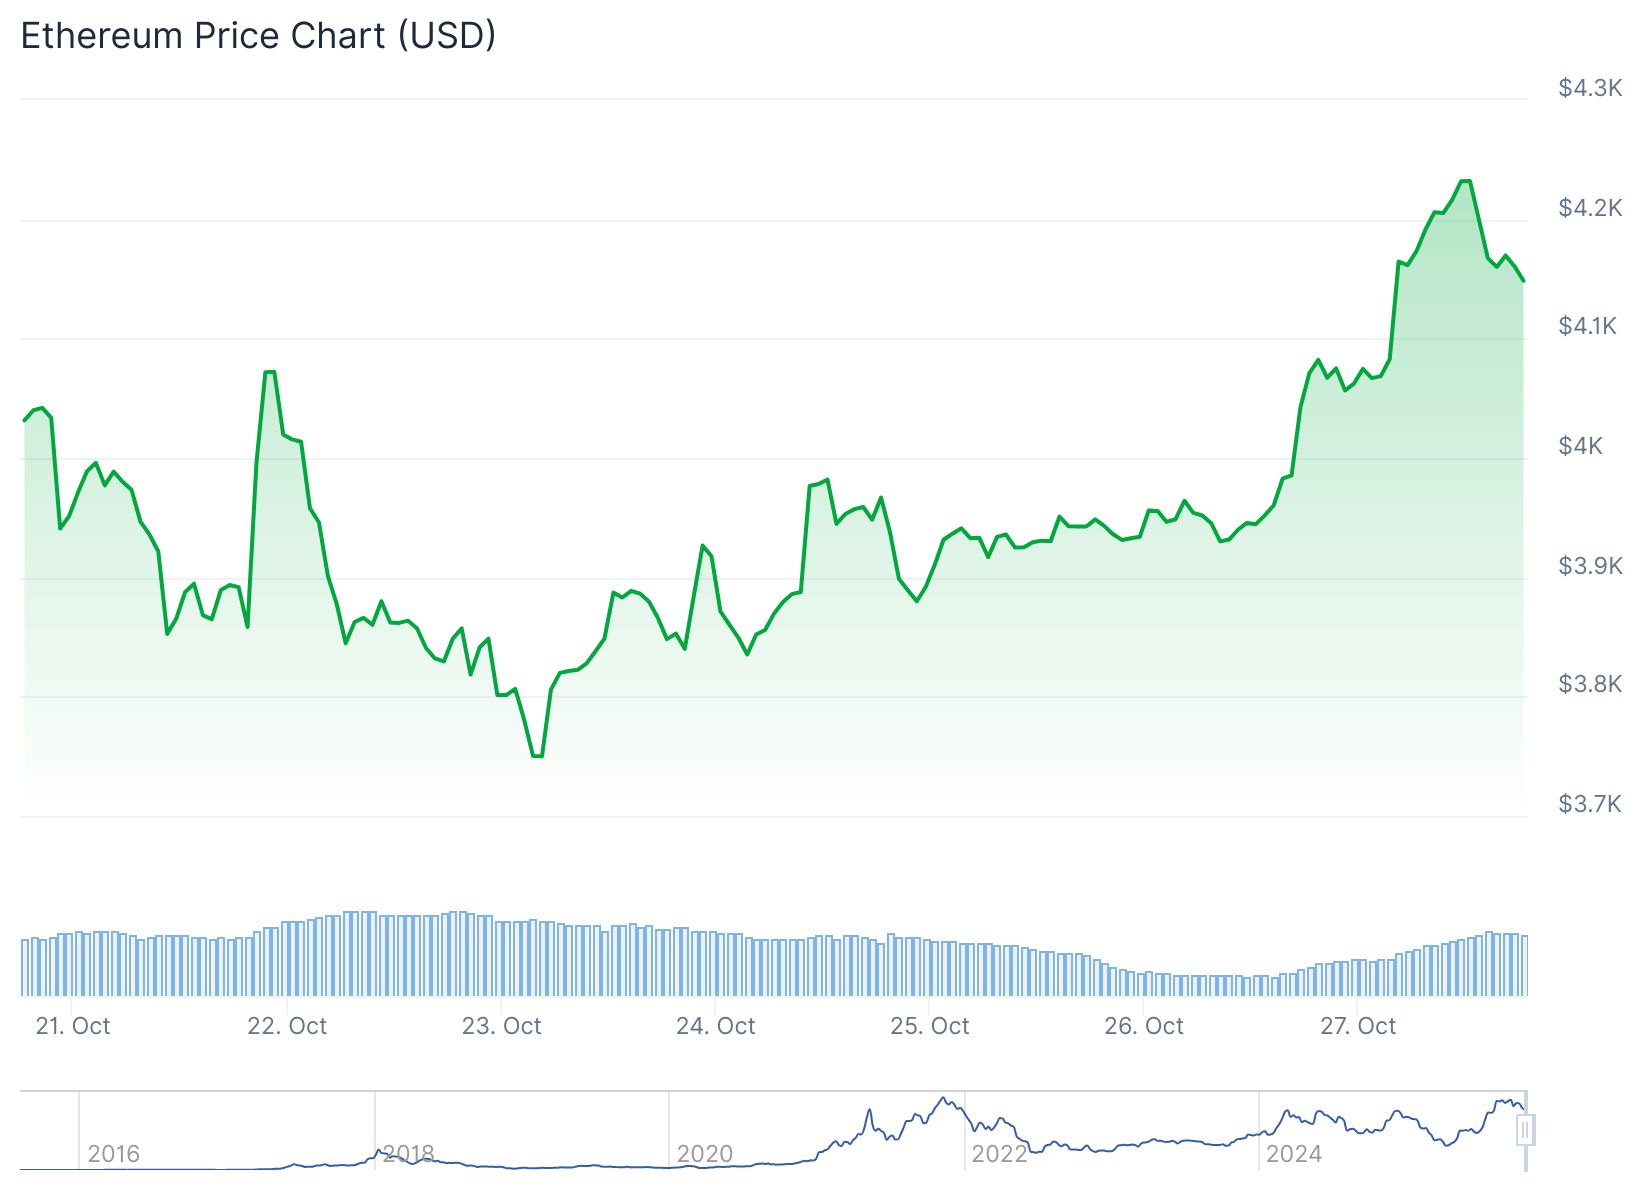Select the 25. Oct axis label
The image size is (1644, 1200).
[x=930, y=1026]
